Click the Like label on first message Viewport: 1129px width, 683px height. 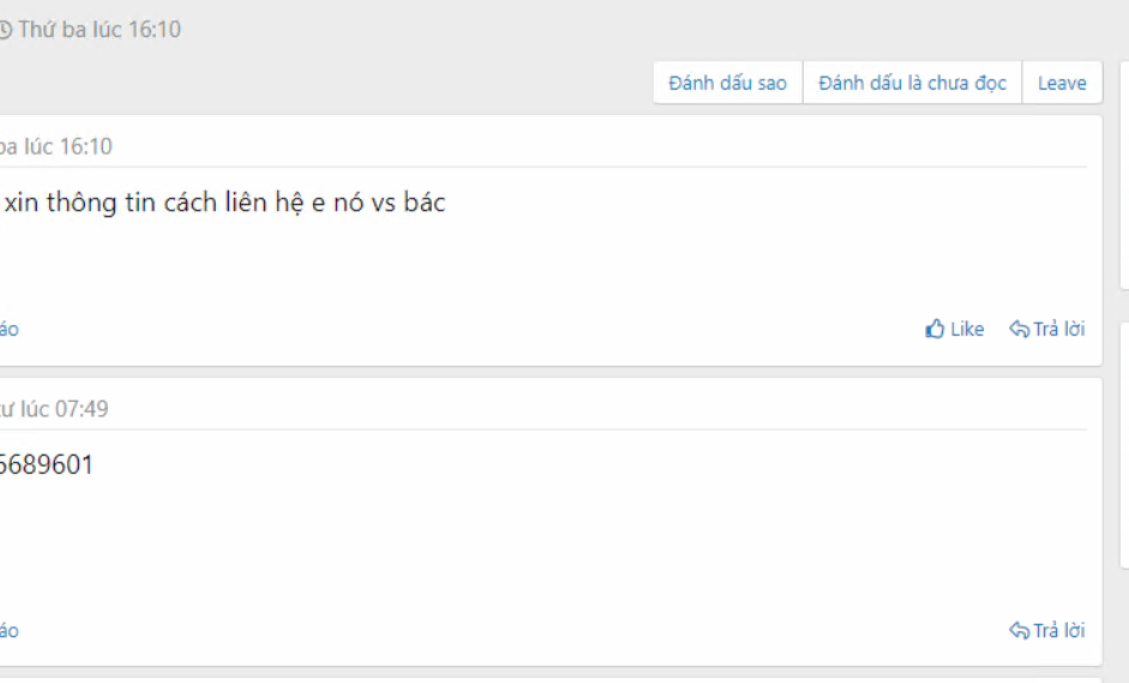(967, 329)
